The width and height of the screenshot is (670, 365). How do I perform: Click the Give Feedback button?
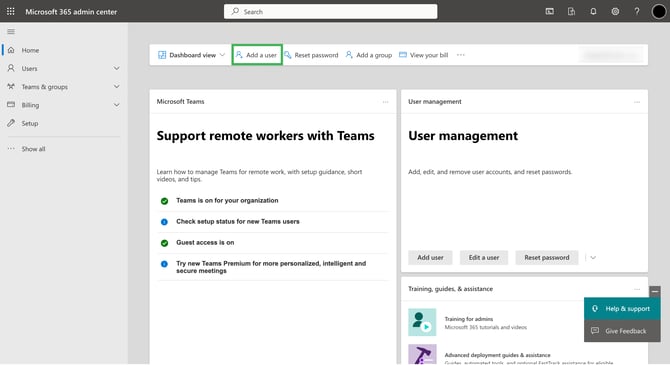622,331
